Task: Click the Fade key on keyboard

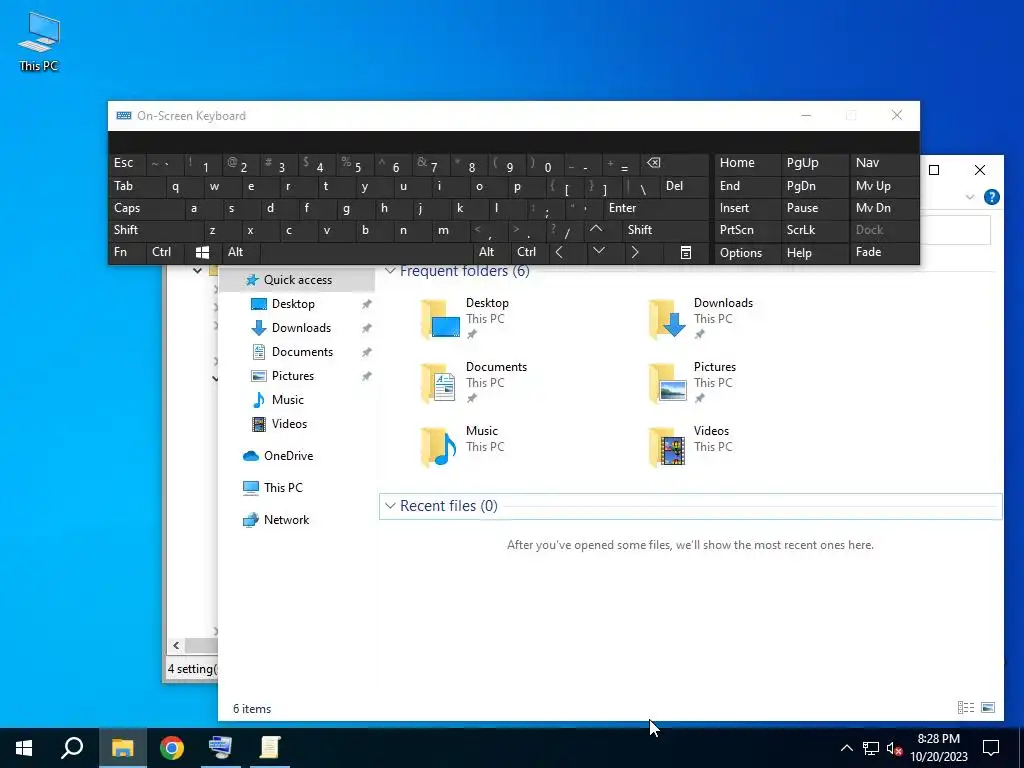Action: pyautogui.click(x=883, y=253)
